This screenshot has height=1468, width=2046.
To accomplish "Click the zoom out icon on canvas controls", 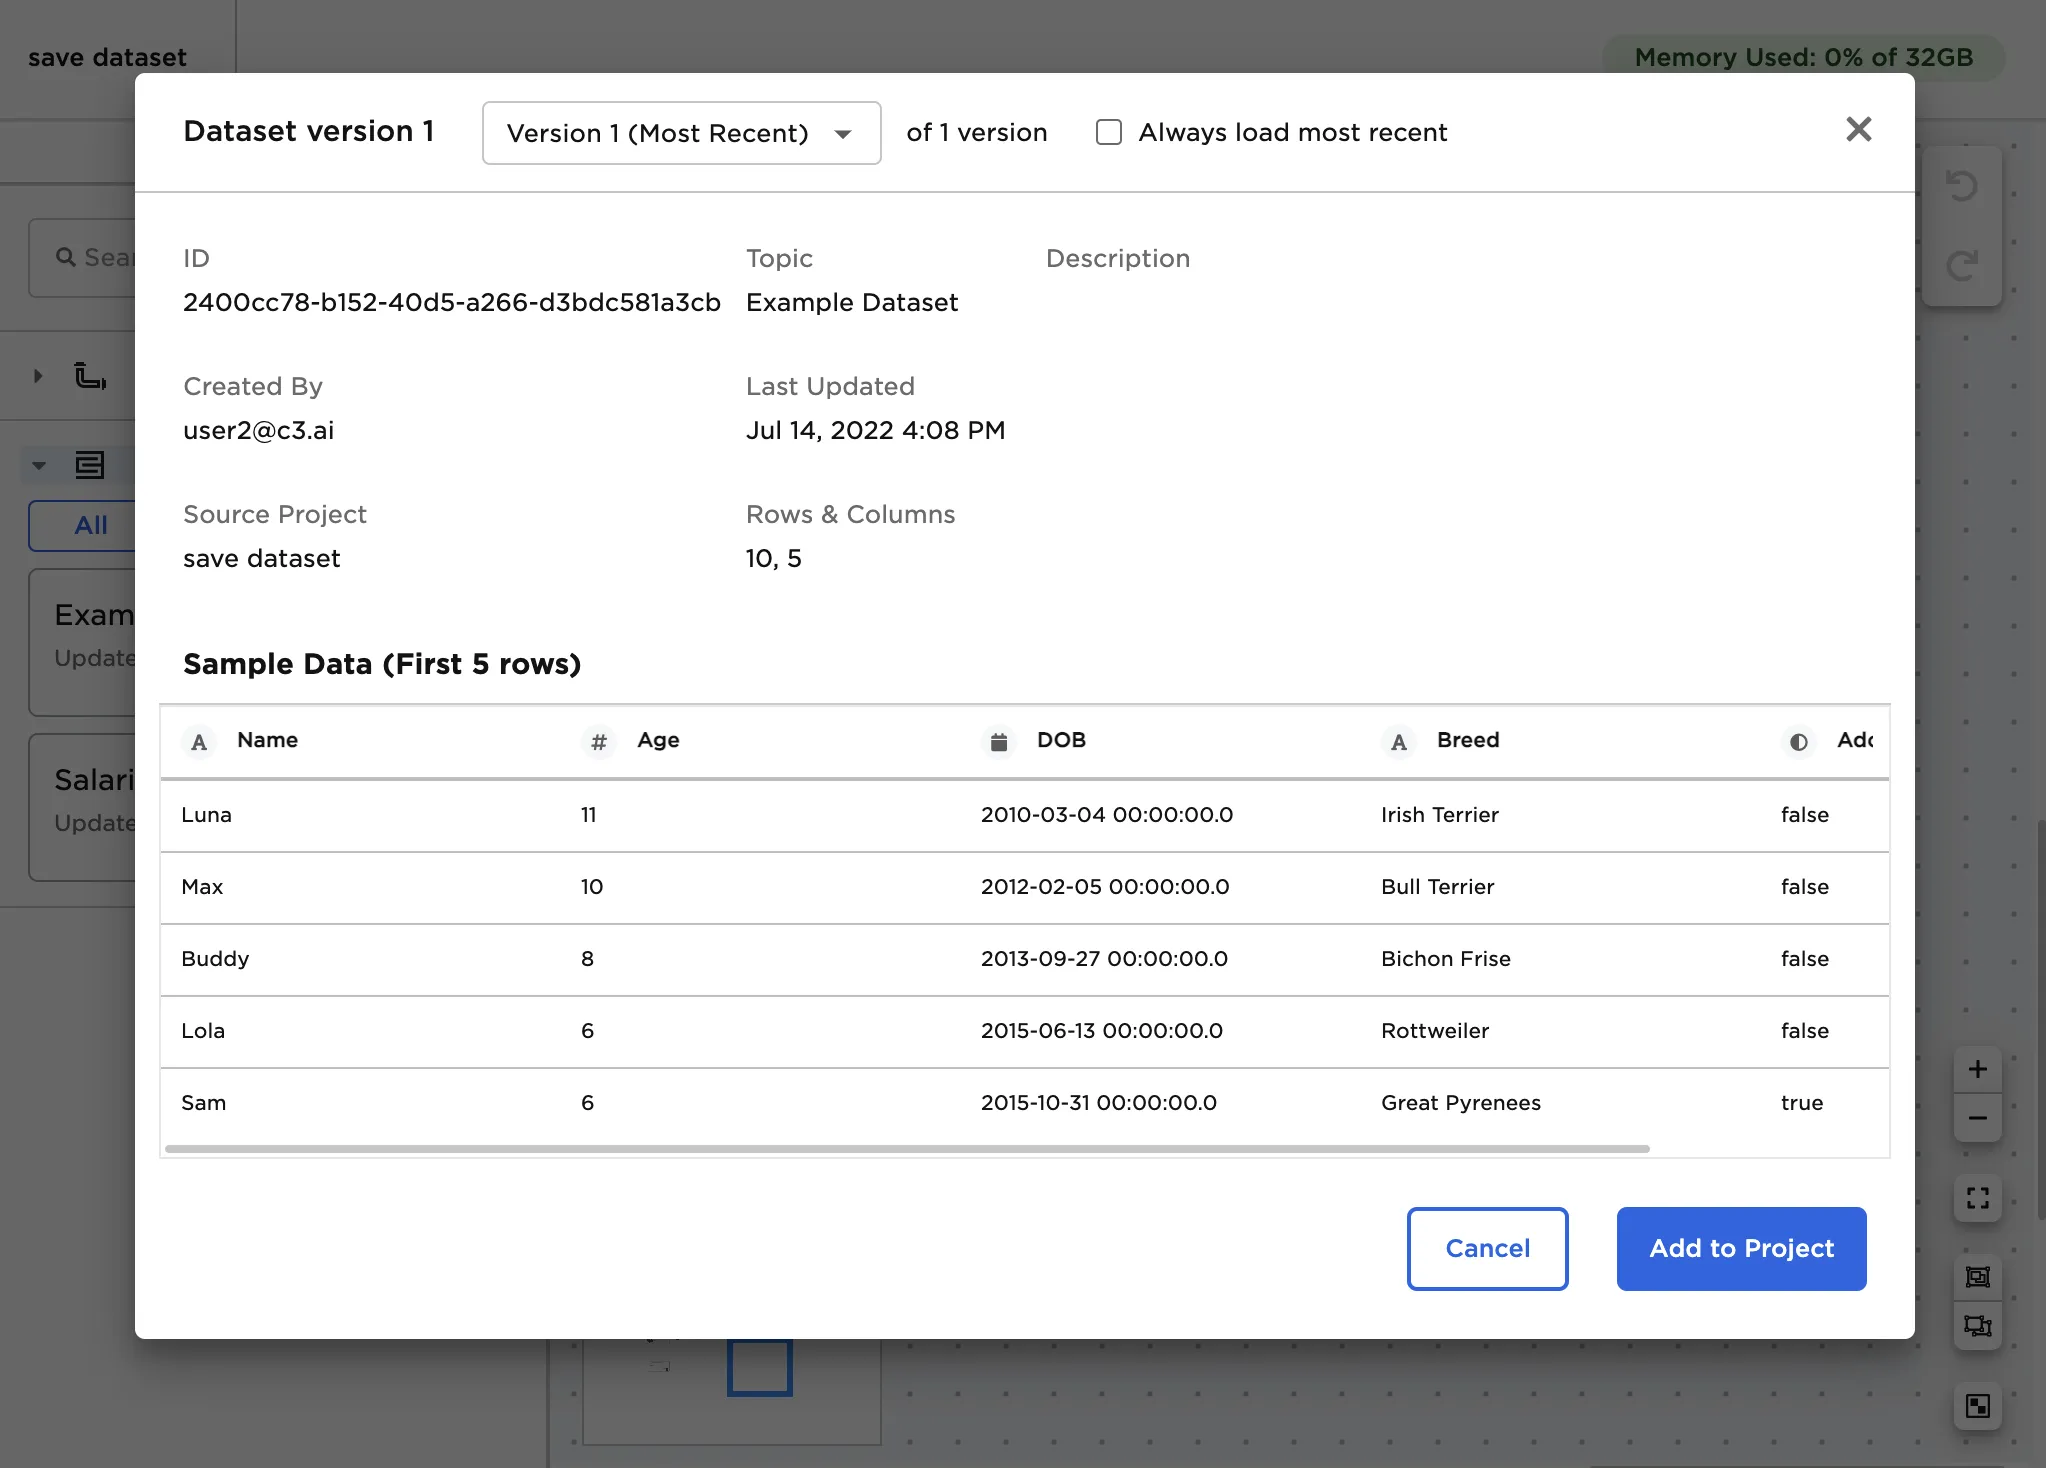I will click(x=1978, y=1118).
